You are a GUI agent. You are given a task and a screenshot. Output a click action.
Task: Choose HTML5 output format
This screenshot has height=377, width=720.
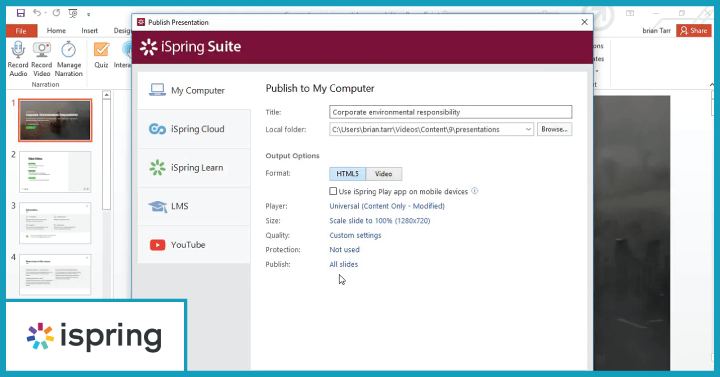point(348,174)
